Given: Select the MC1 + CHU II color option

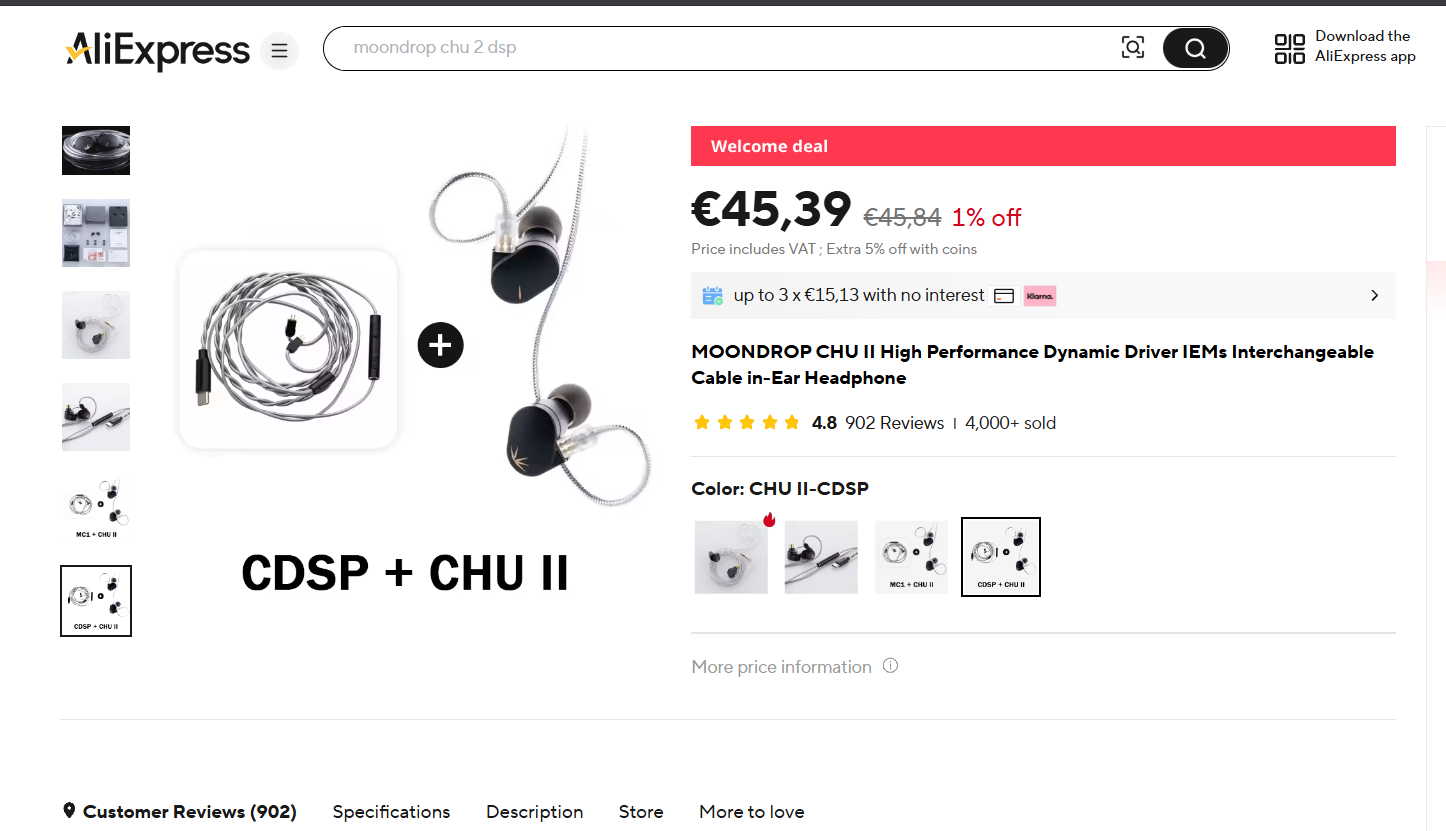Looking at the screenshot, I should coord(911,557).
